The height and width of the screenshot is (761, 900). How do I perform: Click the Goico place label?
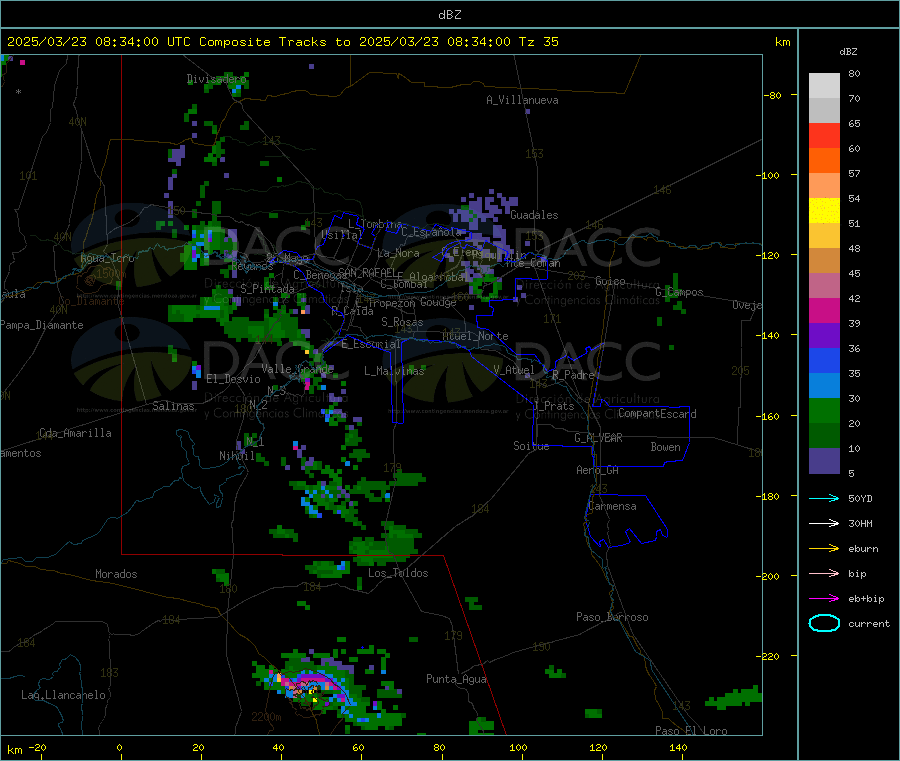click(610, 281)
